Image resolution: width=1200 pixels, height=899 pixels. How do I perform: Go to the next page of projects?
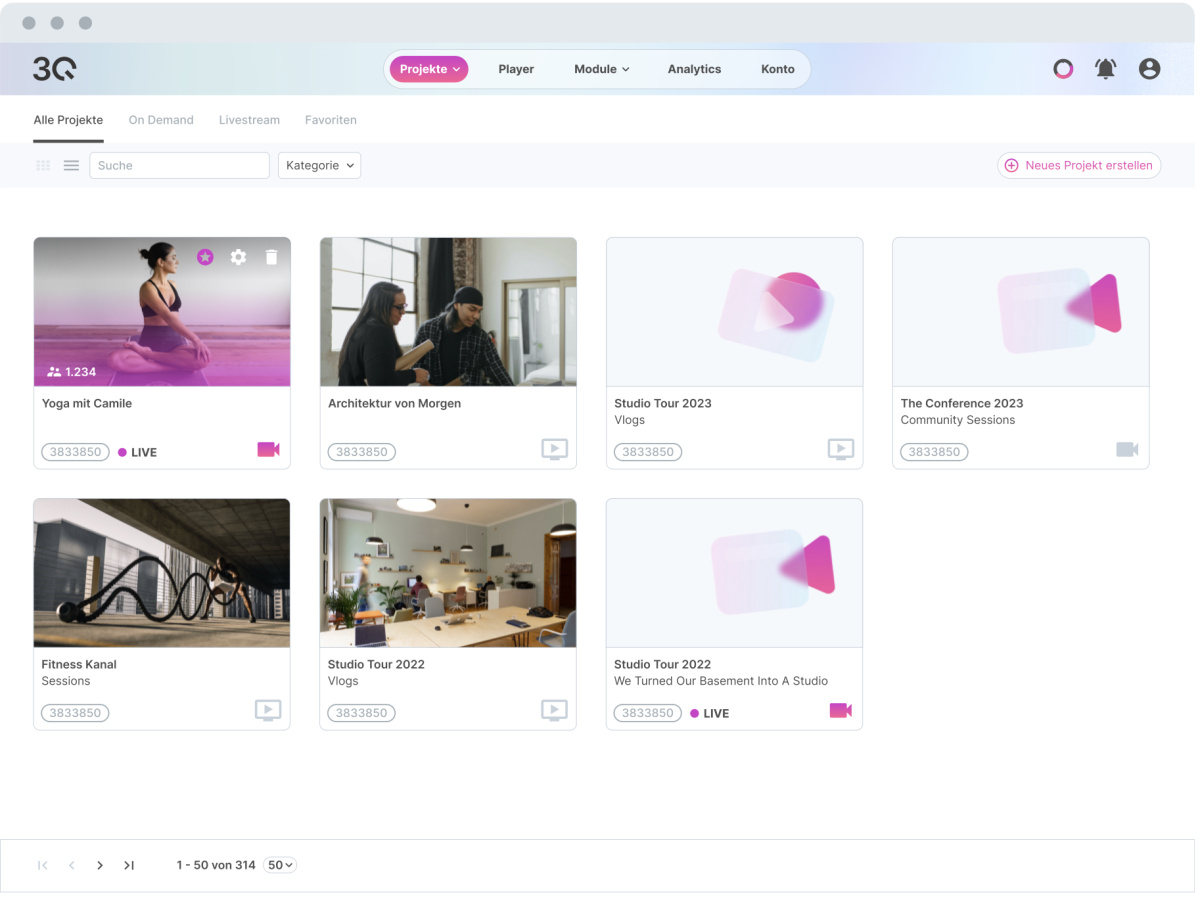tap(100, 865)
